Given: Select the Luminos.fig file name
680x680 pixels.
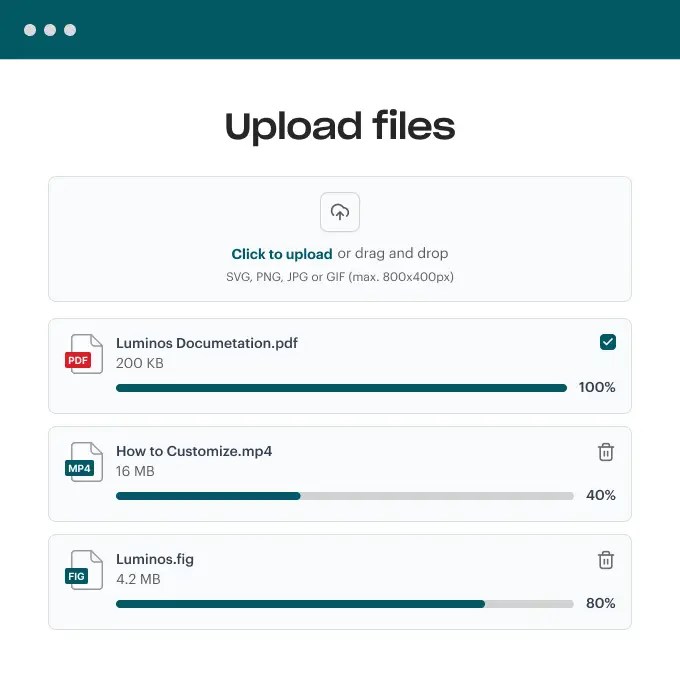Looking at the screenshot, I should click(155, 559).
